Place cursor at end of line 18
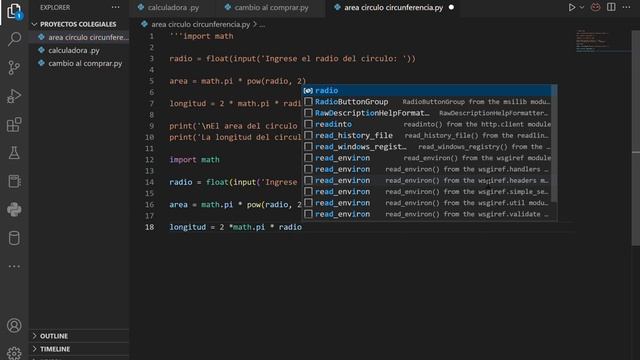Screen dimensions: 640x360 (302, 227)
